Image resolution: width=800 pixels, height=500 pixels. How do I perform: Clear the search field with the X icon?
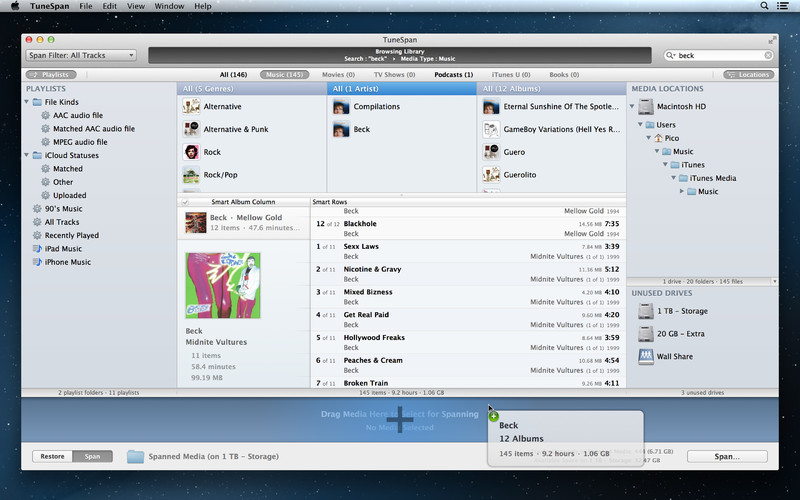768,55
